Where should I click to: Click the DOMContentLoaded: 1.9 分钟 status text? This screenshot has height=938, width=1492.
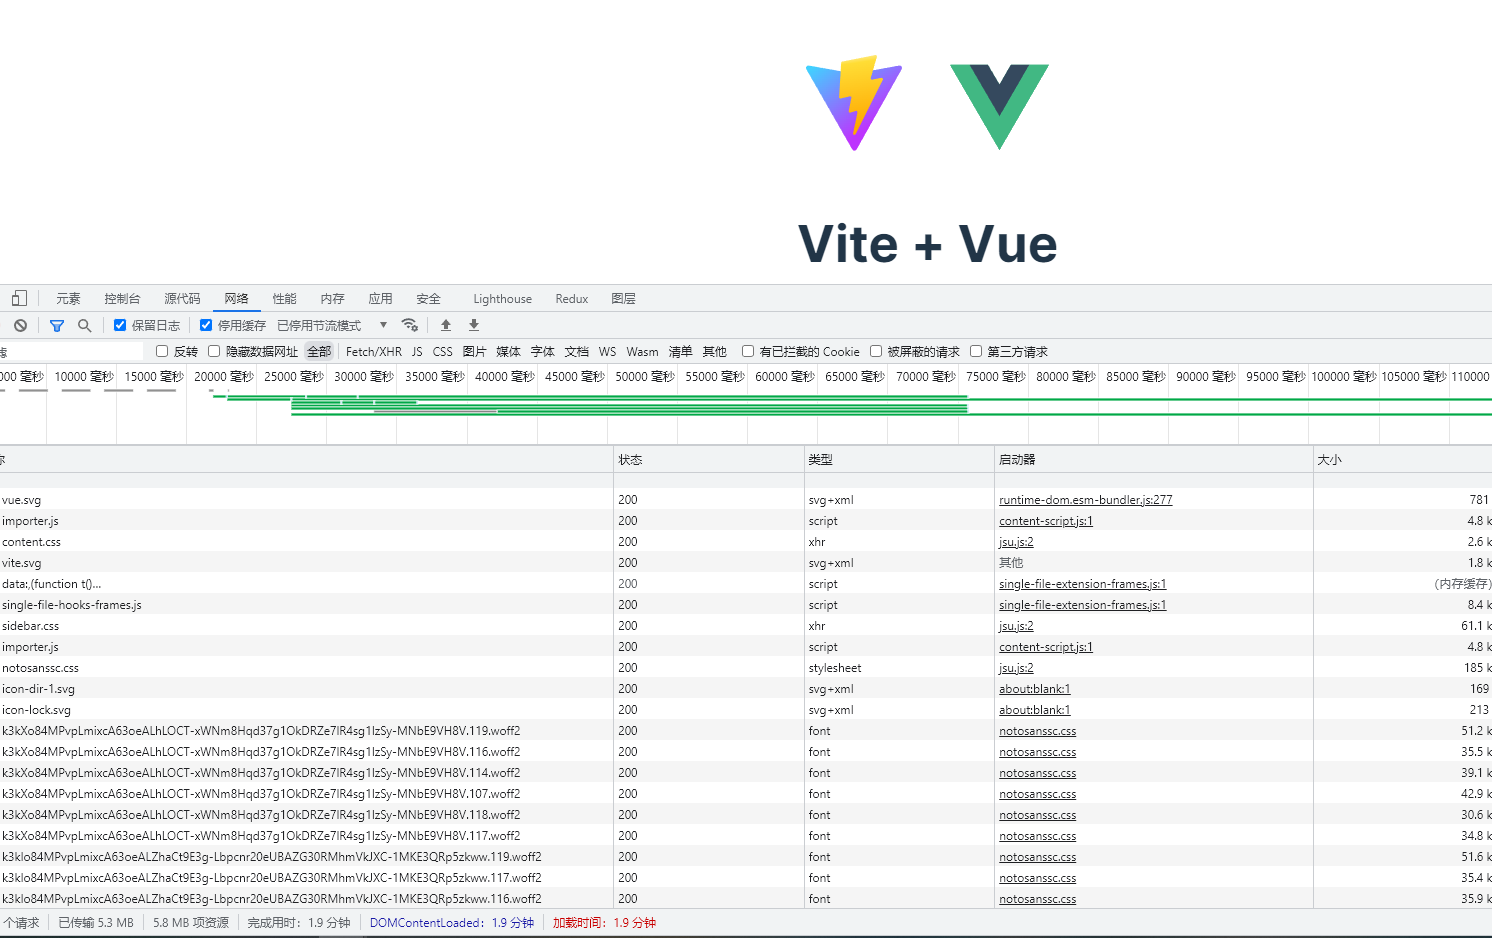click(452, 922)
